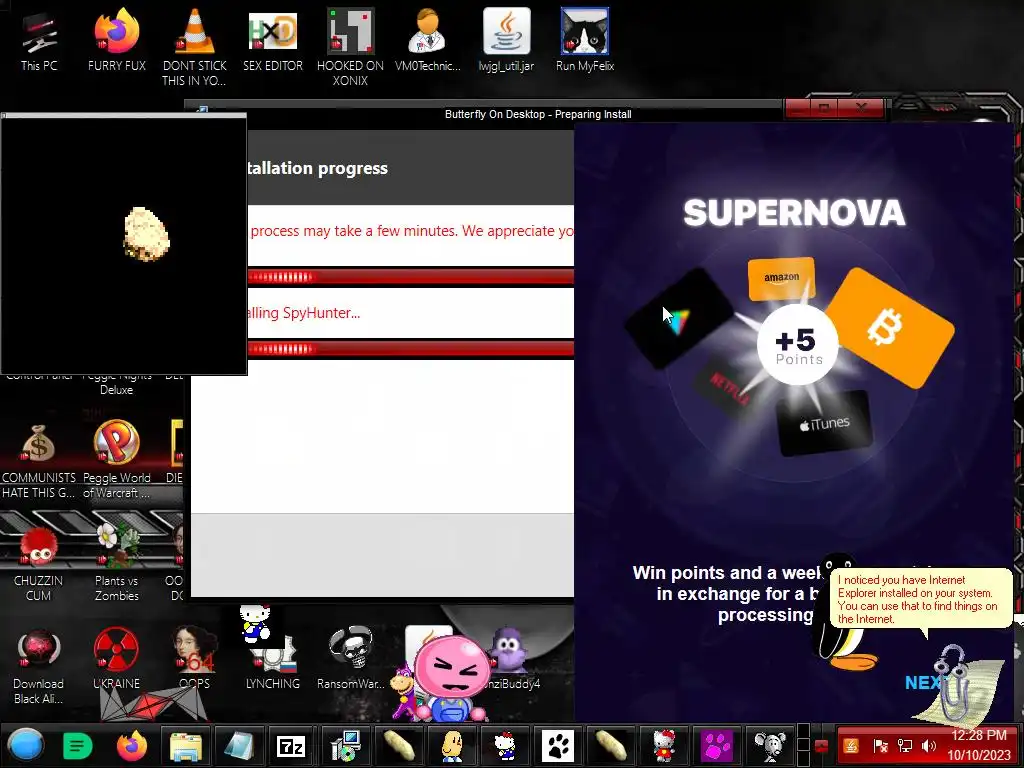
Task: Close the Butterfly On Desktop installer window
Action: (861, 108)
